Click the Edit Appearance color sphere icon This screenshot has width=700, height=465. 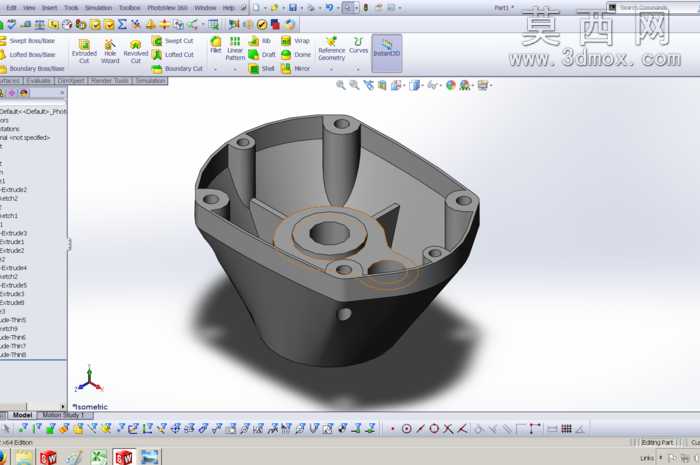[x=451, y=85]
